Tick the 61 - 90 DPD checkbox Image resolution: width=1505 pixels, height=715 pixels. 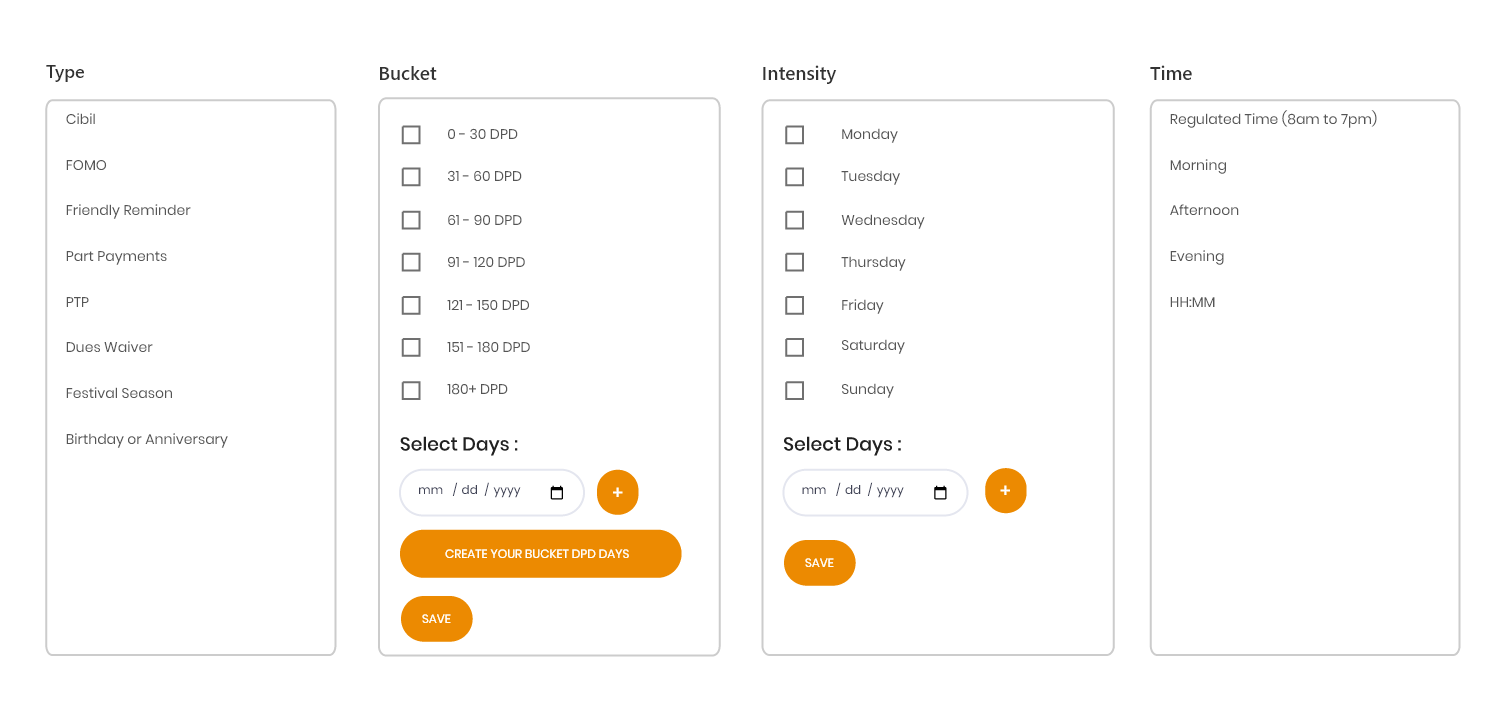411,220
